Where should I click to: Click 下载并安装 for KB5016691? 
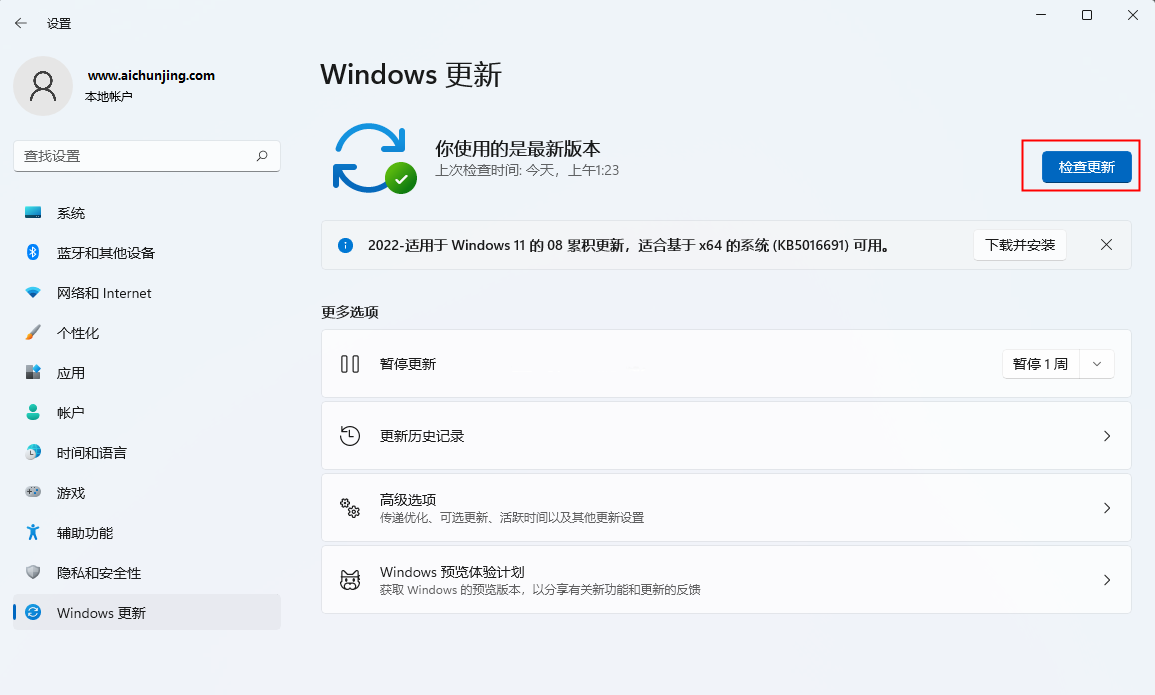(x=1019, y=245)
